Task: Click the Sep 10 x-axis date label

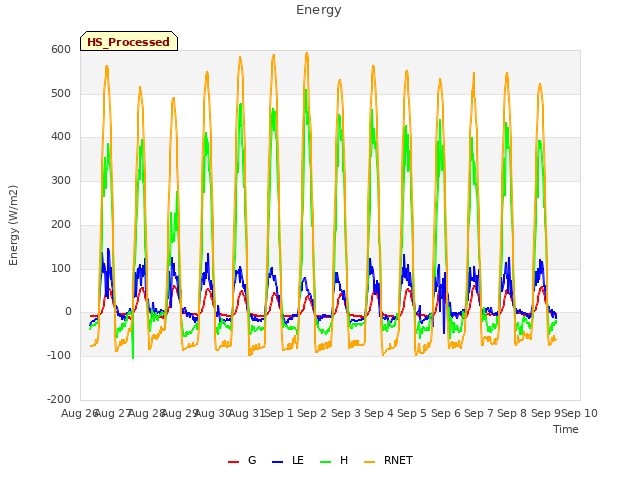Action: point(580,413)
